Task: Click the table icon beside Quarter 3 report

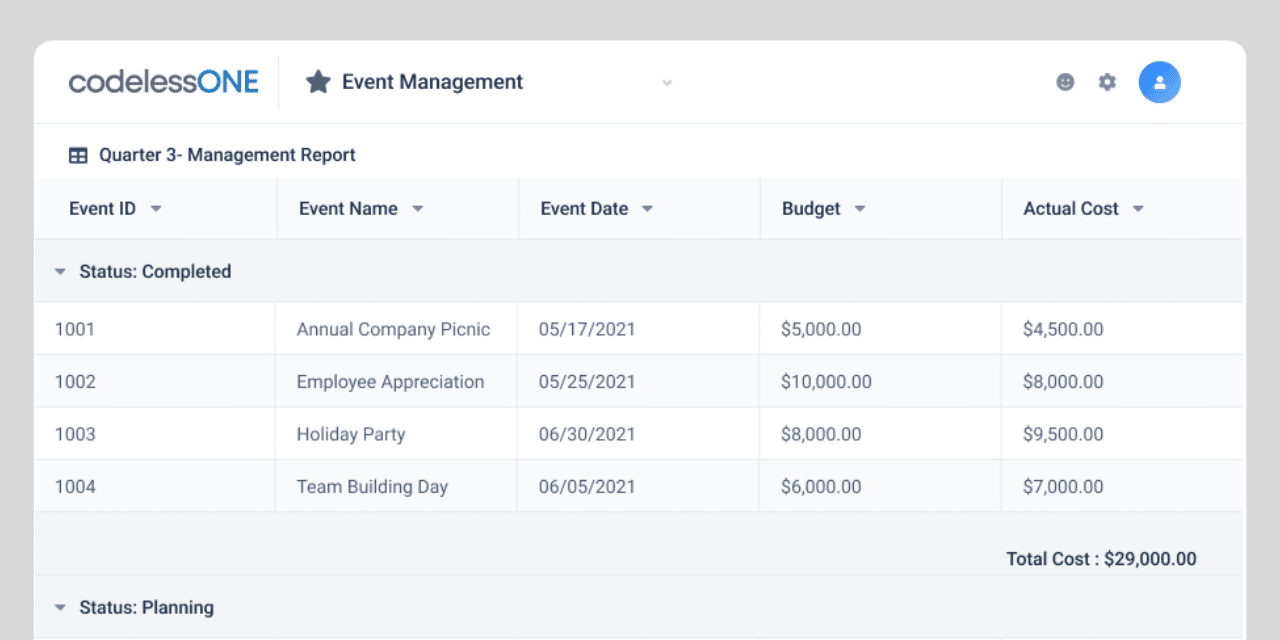Action: (78, 155)
